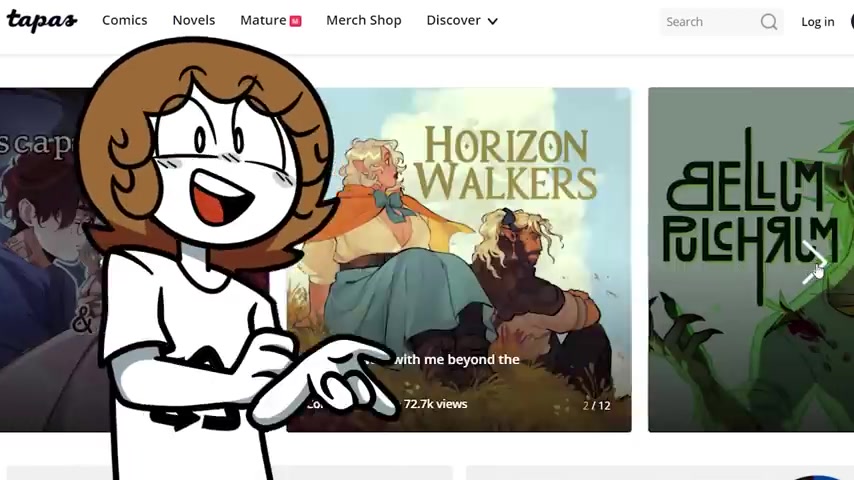Click the 72.7k views text
This screenshot has height=480, width=854.
[435, 404]
